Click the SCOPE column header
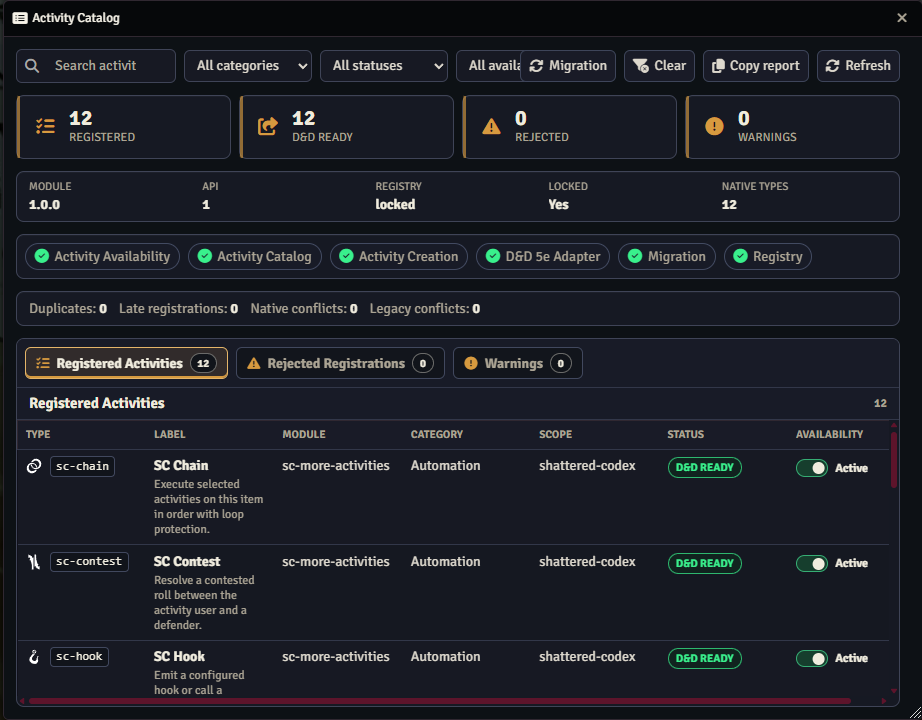922x720 pixels. click(555, 434)
